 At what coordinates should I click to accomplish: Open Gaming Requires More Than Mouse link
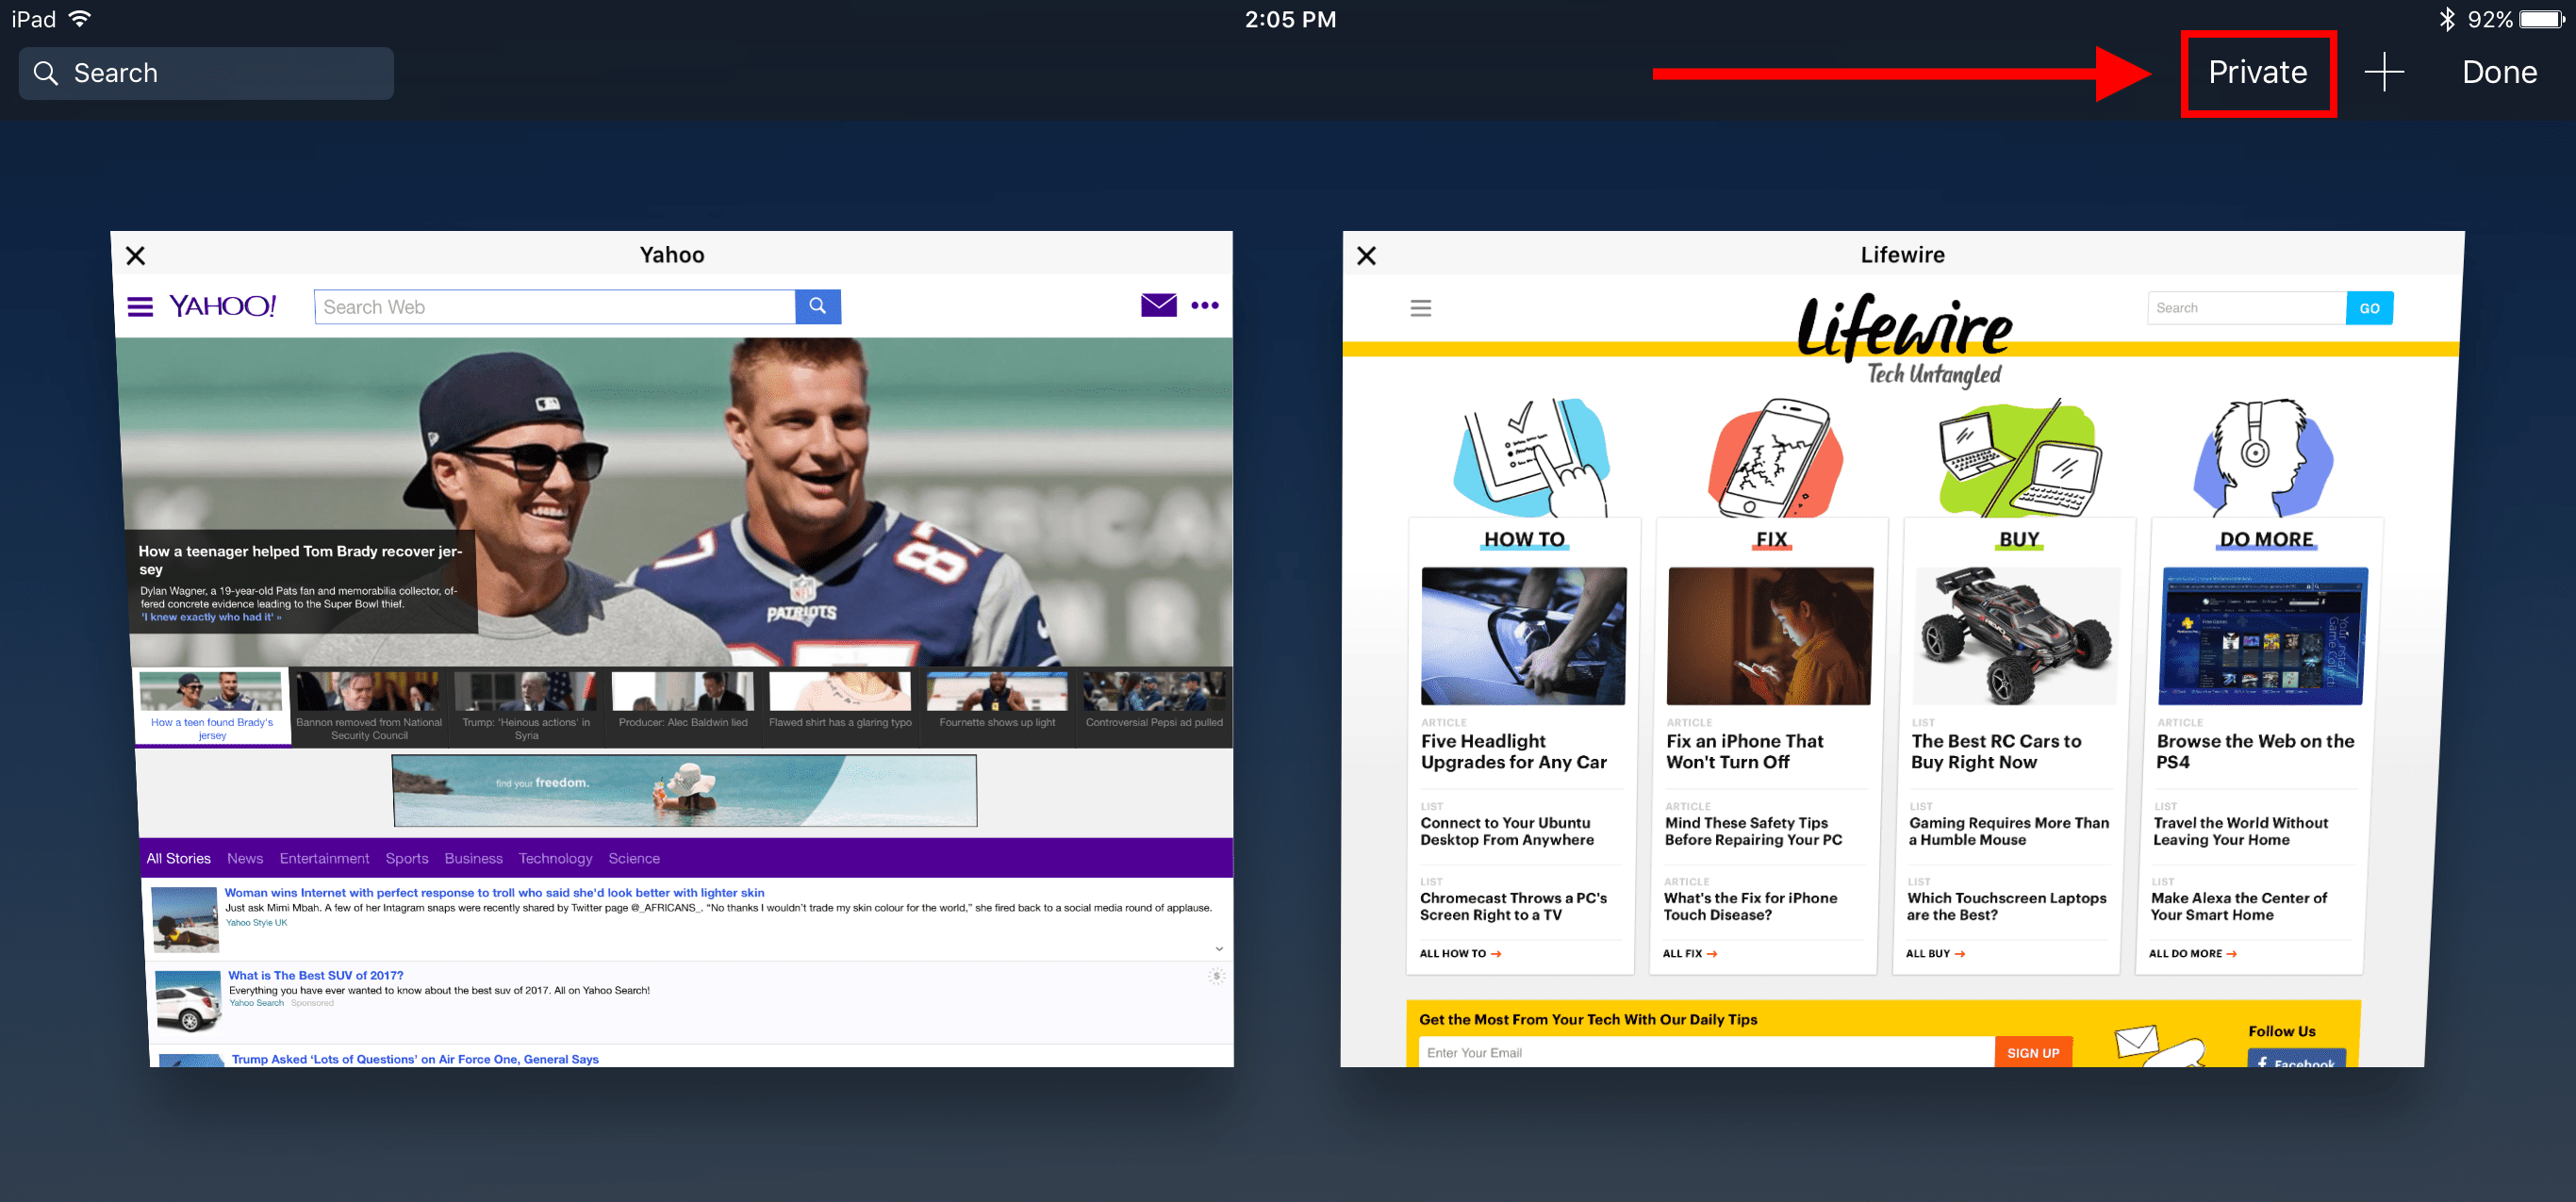coord(2008,831)
